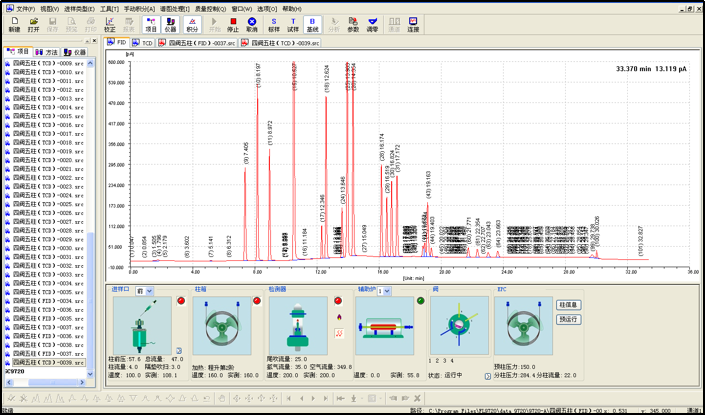
Task: Click the detector heater icon below the flame
Action: click(339, 333)
